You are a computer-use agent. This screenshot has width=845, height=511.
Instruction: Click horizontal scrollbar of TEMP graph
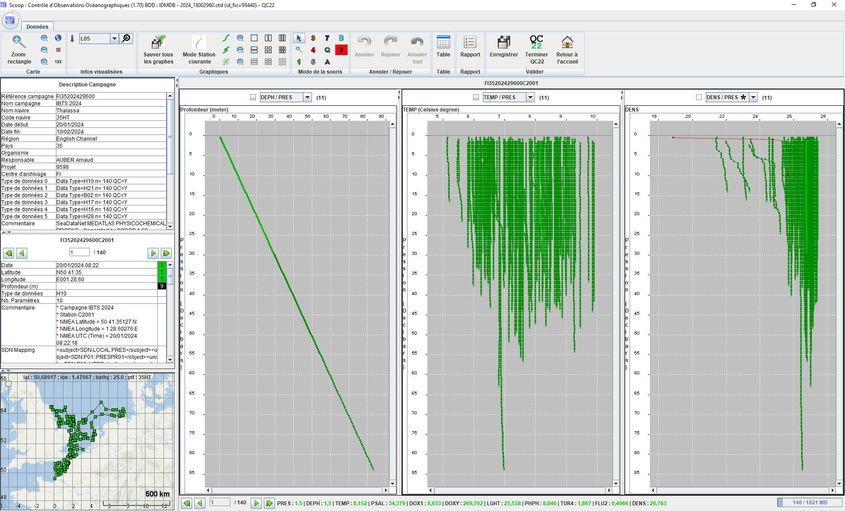coord(523,491)
